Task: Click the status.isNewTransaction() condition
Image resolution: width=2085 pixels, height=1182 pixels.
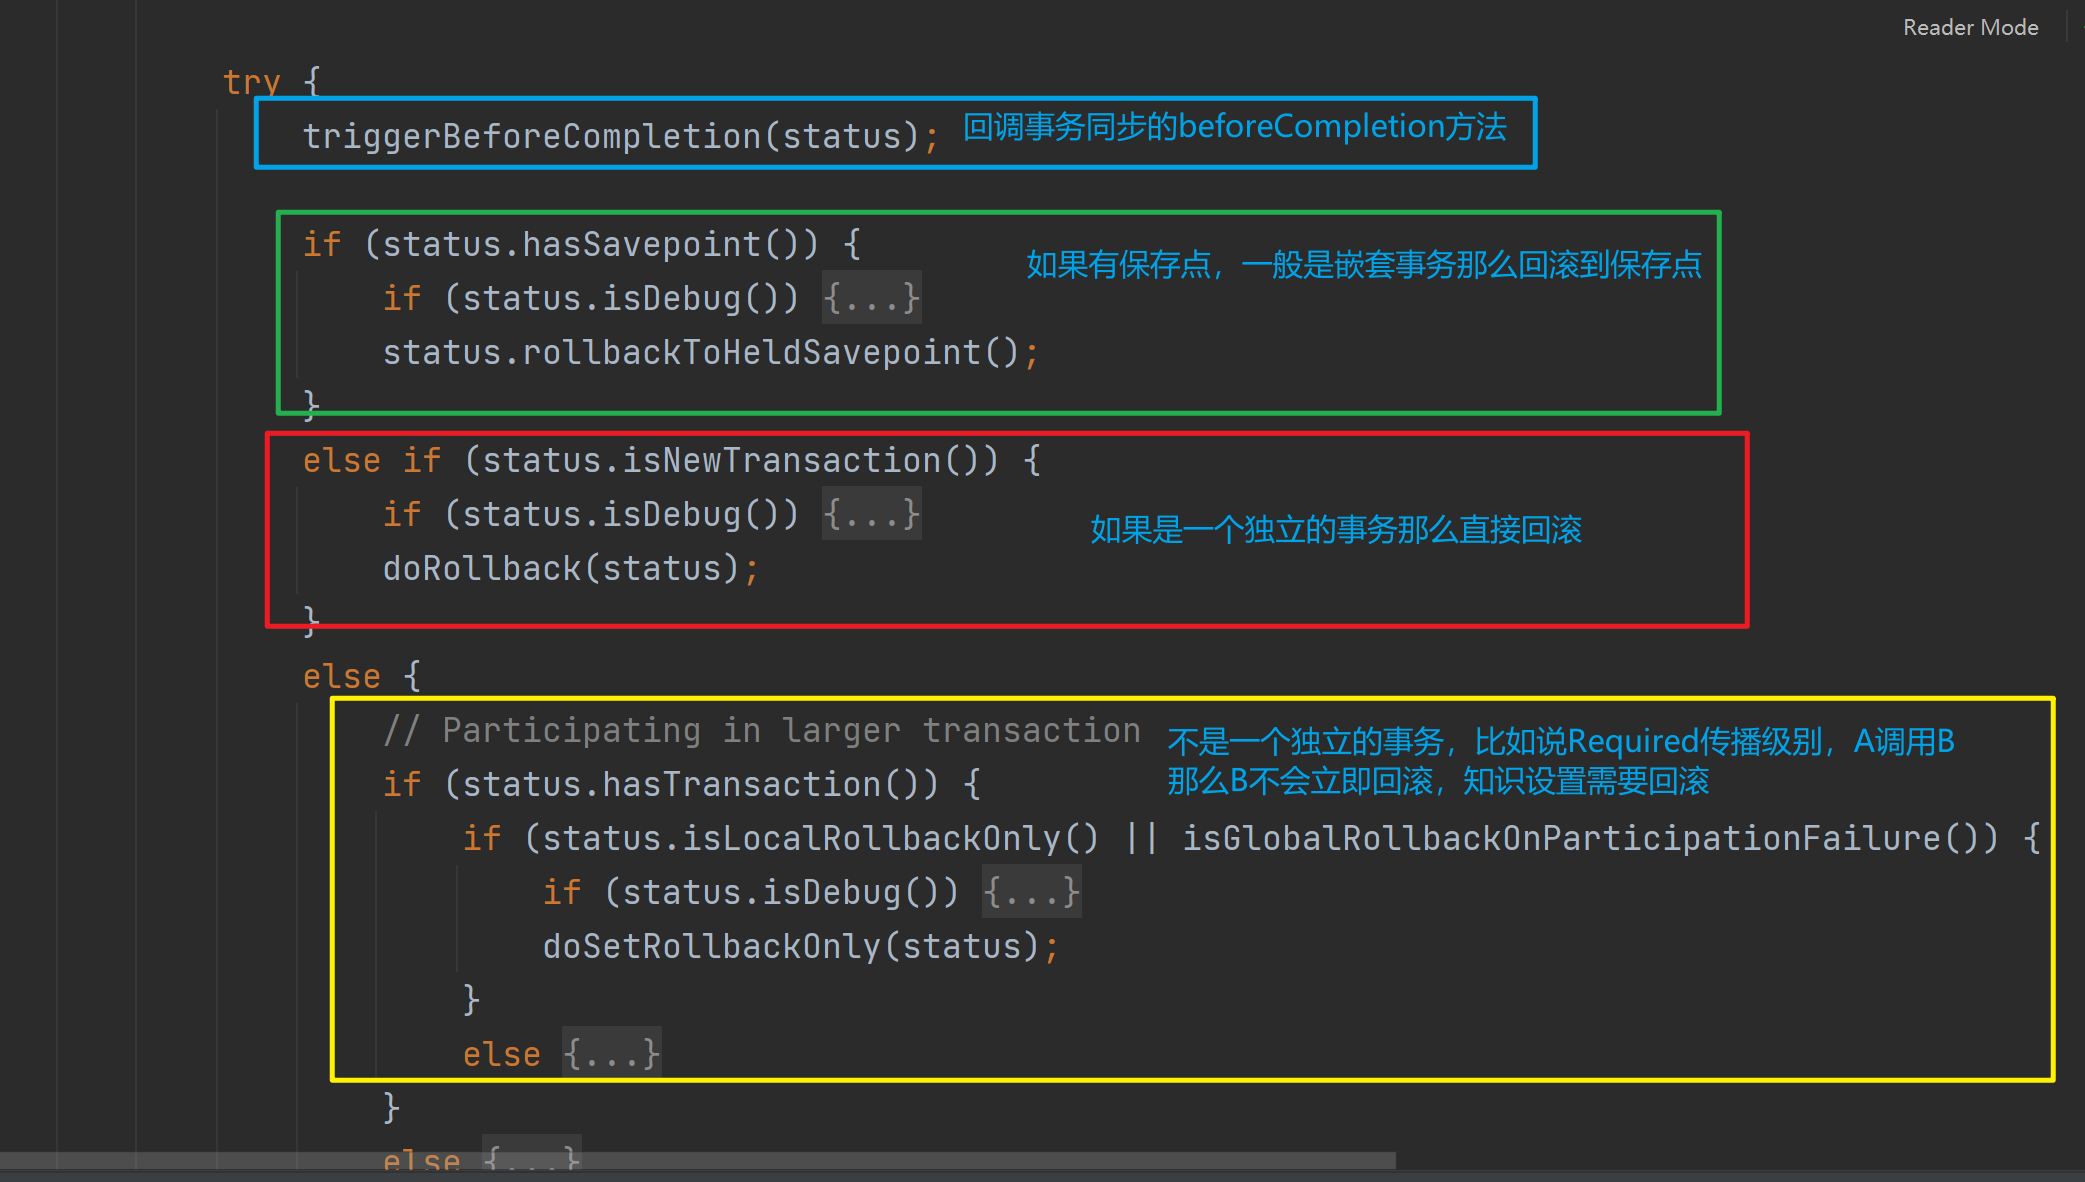Action: click(731, 460)
